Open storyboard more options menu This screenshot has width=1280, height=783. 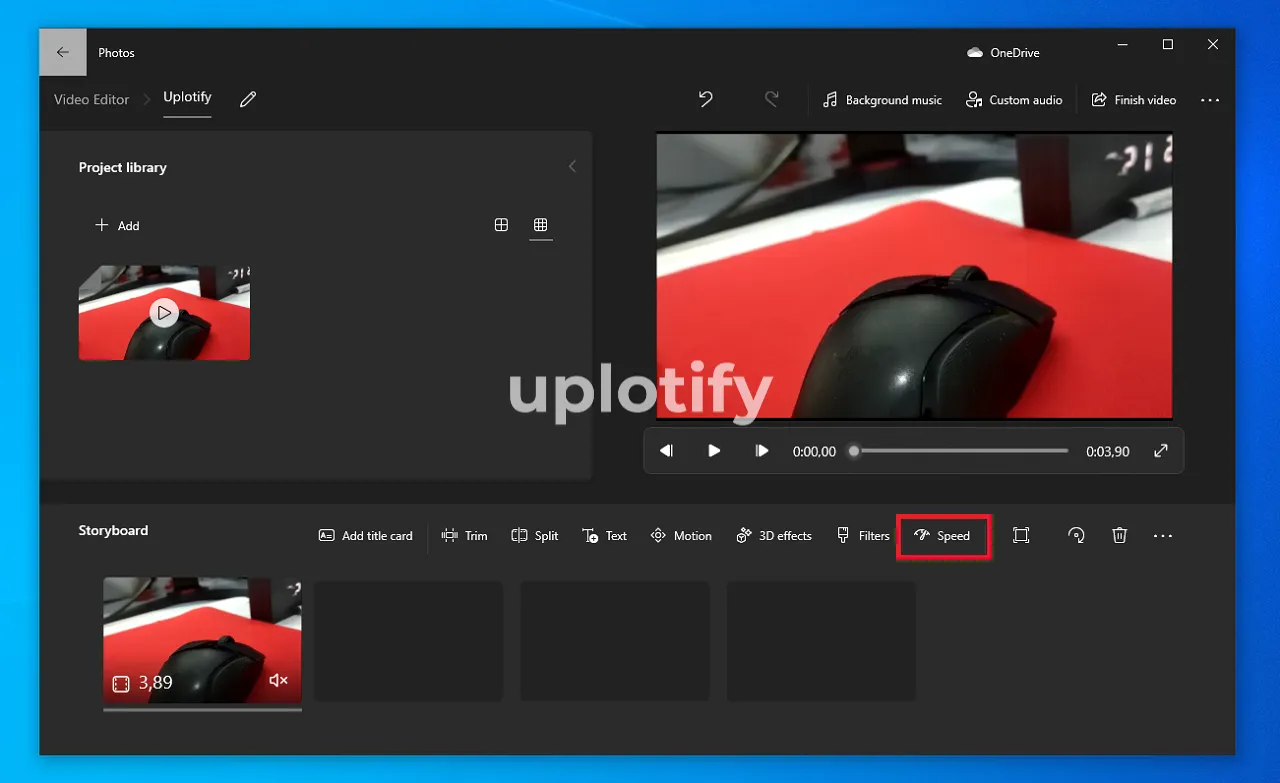(x=1162, y=536)
